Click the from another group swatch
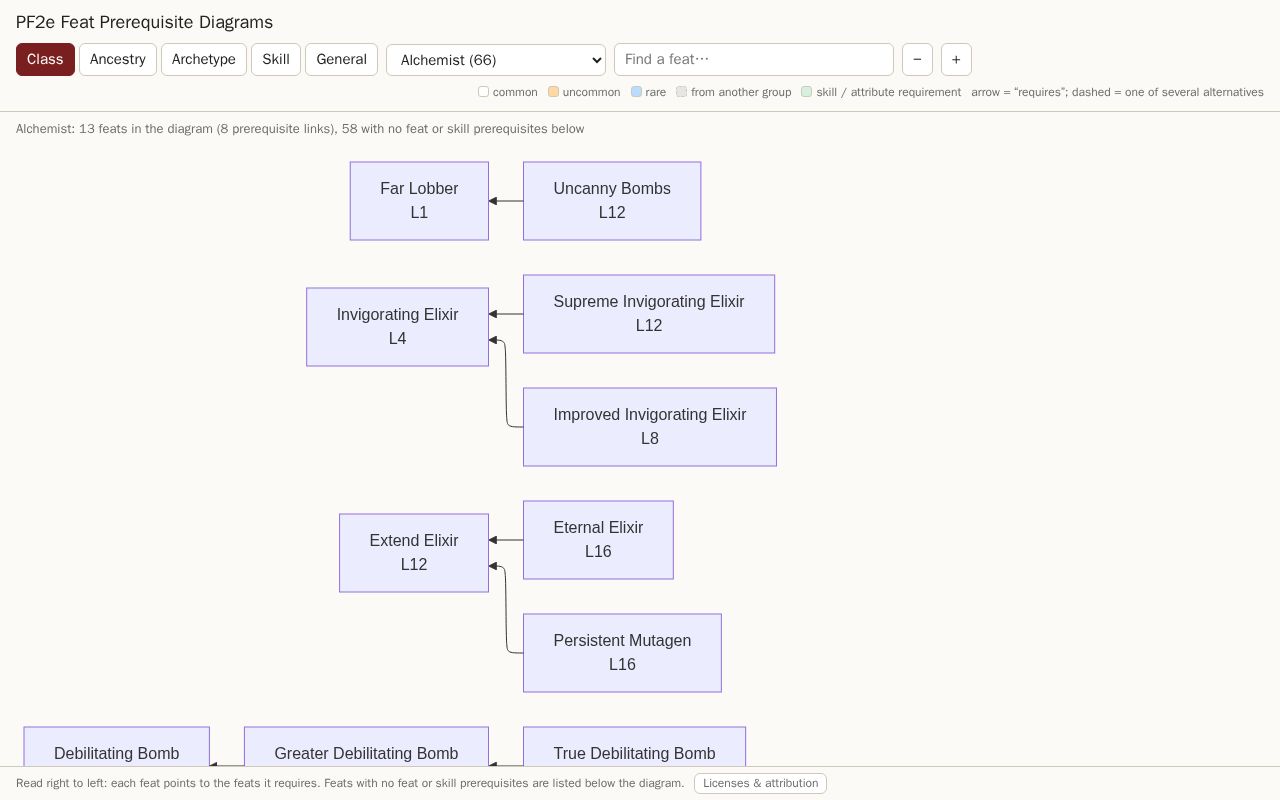Viewport: 1280px width, 800px height. coord(682,92)
